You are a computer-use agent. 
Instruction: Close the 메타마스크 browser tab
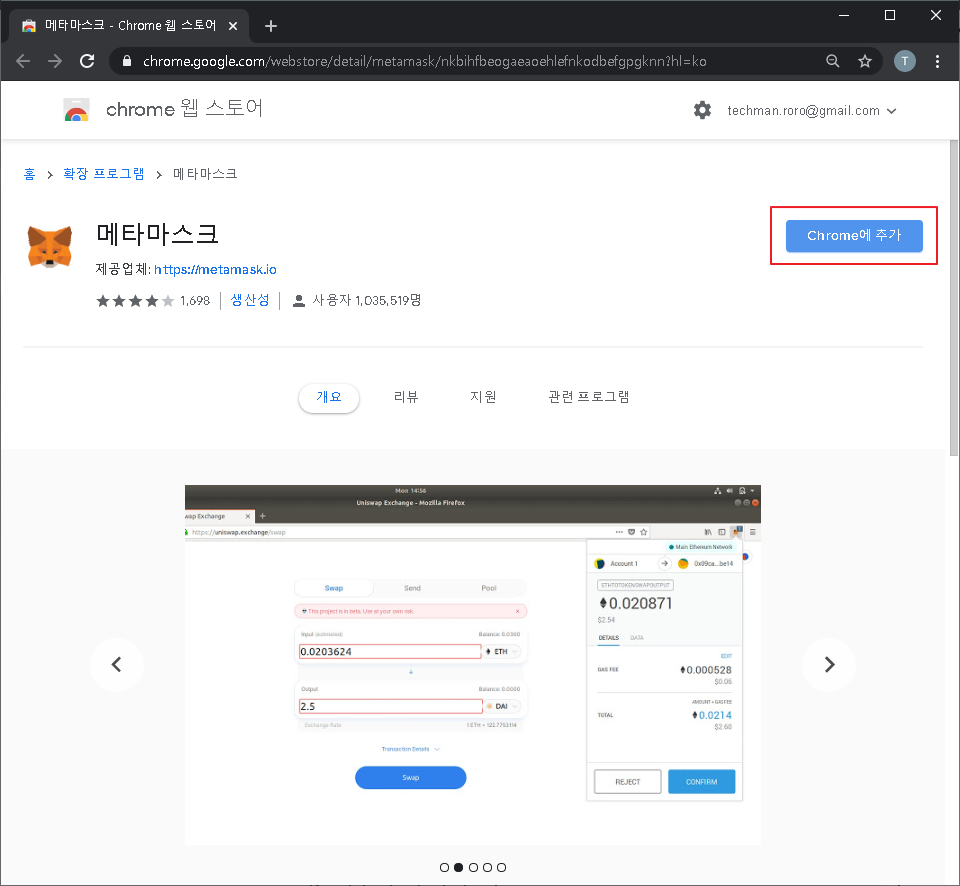[233, 26]
